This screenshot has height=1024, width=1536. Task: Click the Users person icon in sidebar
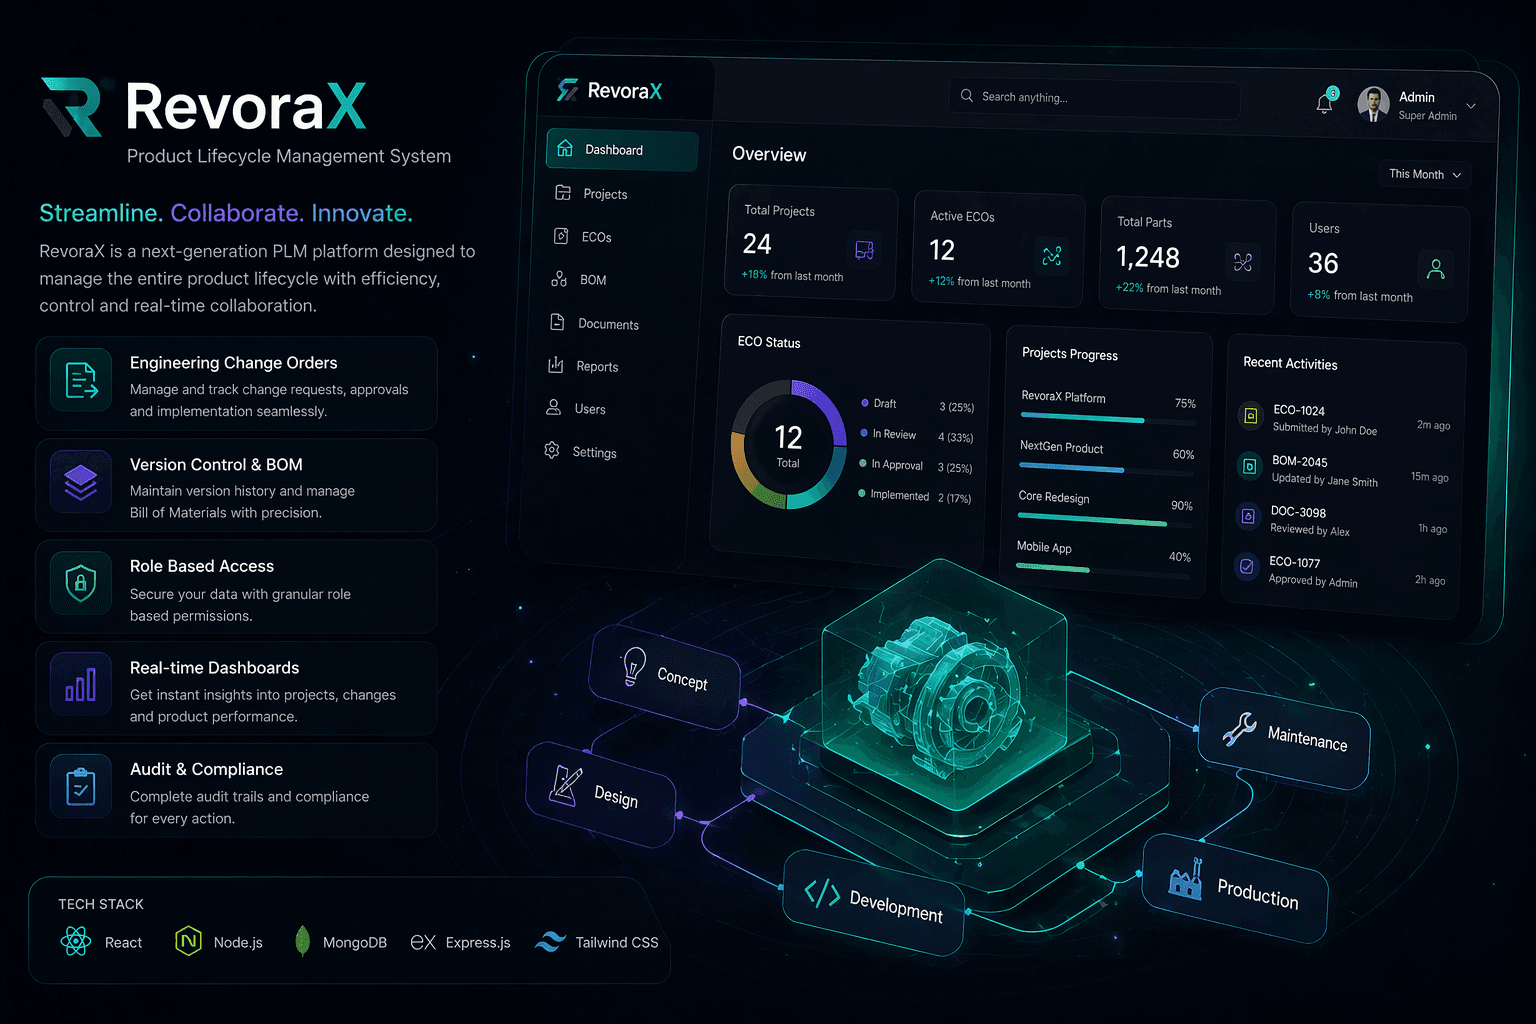(x=553, y=407)
